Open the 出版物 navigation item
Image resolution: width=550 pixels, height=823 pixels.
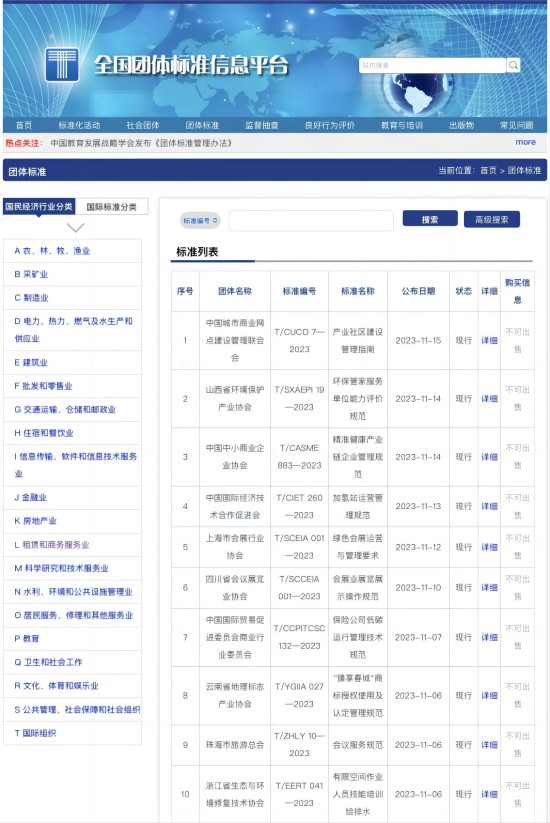[x=461, y=125]
